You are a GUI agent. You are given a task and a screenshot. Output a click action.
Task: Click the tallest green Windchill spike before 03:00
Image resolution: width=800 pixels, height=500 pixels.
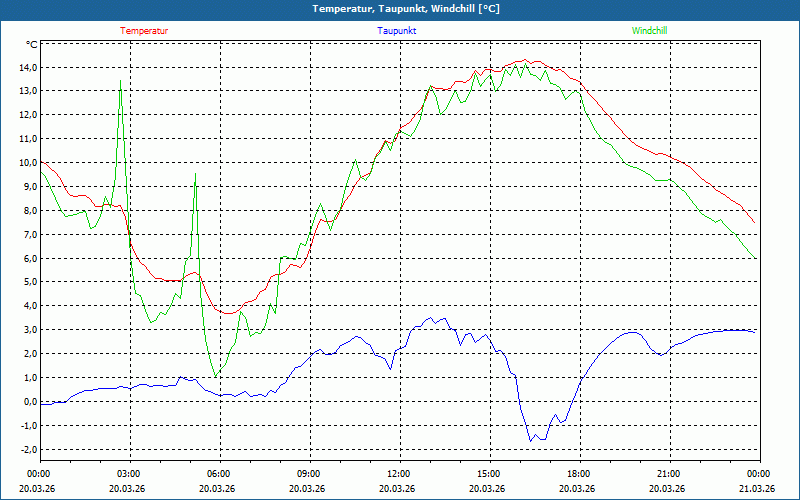pos(121,81)
